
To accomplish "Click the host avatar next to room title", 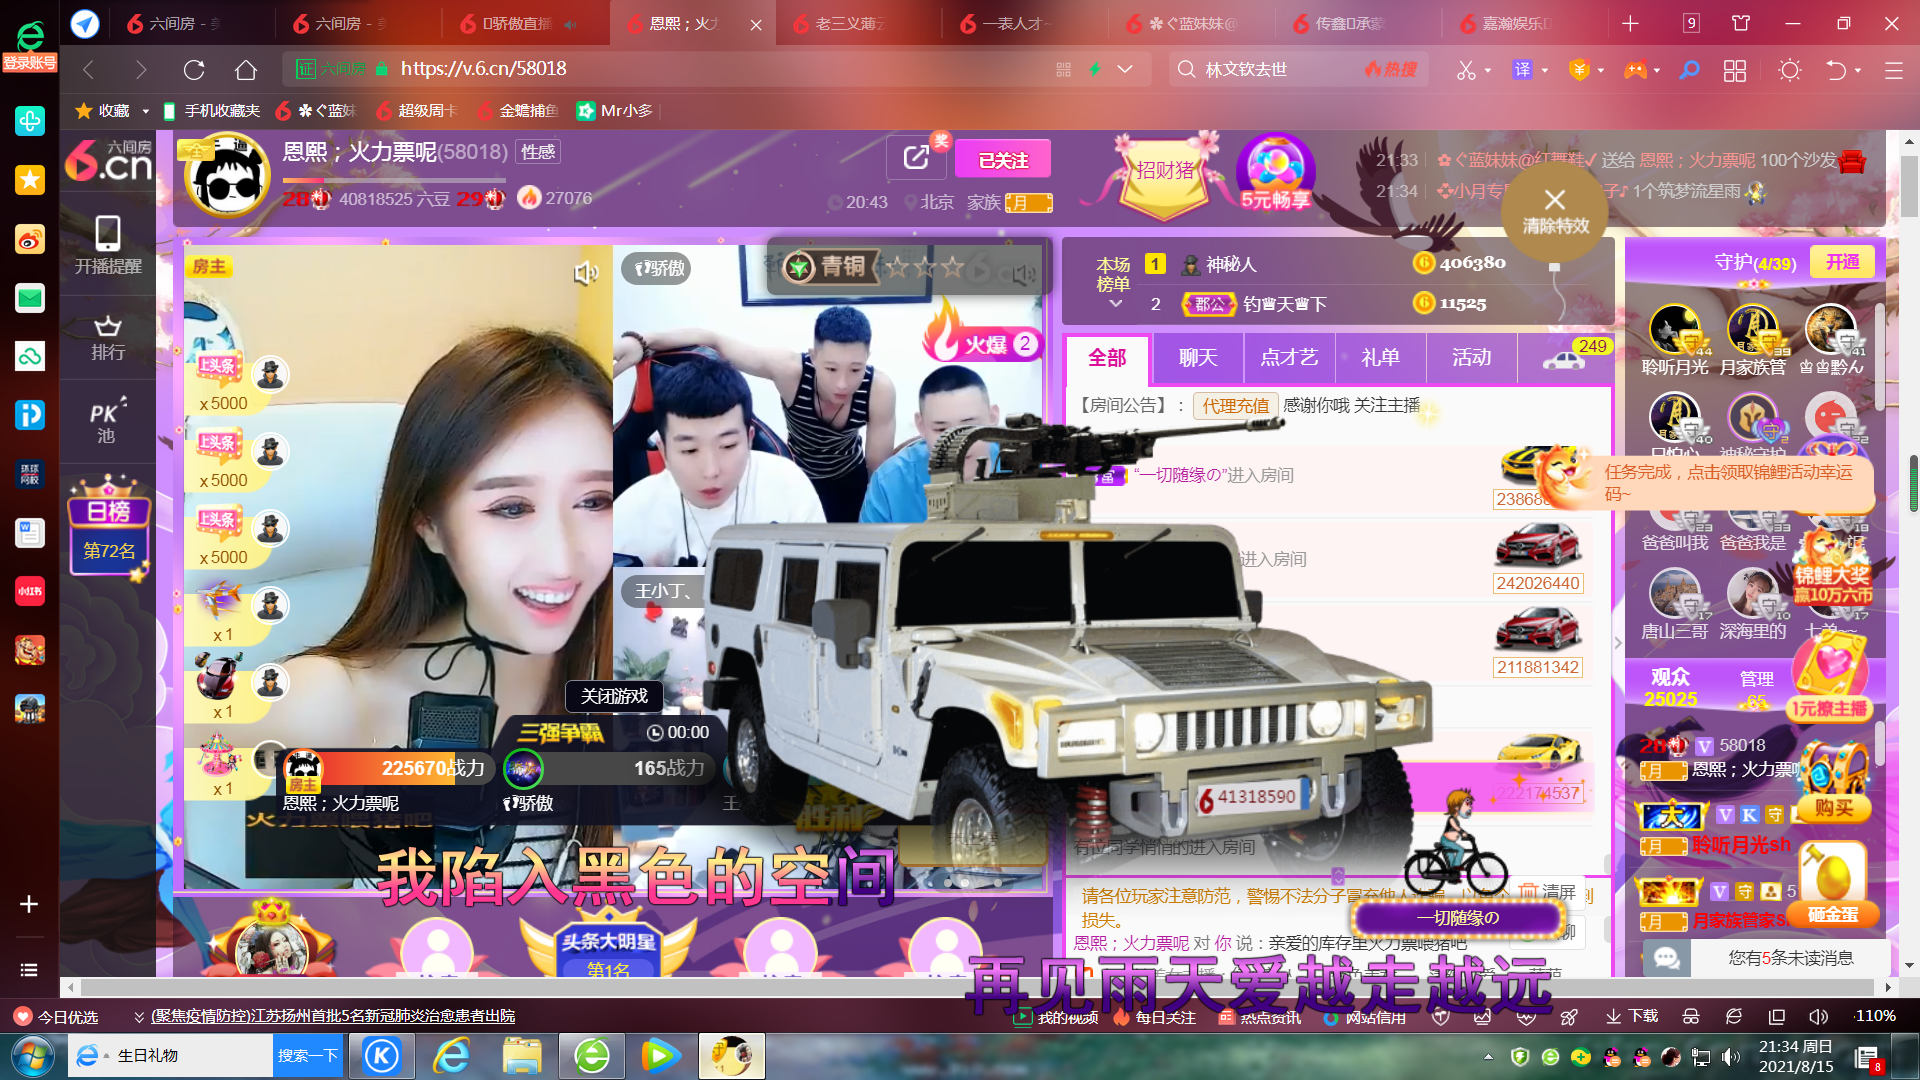I will pos(228,176).
